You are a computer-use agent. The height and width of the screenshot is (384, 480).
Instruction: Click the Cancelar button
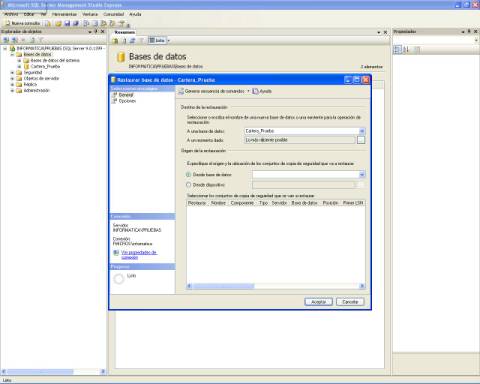click(350, 302)
